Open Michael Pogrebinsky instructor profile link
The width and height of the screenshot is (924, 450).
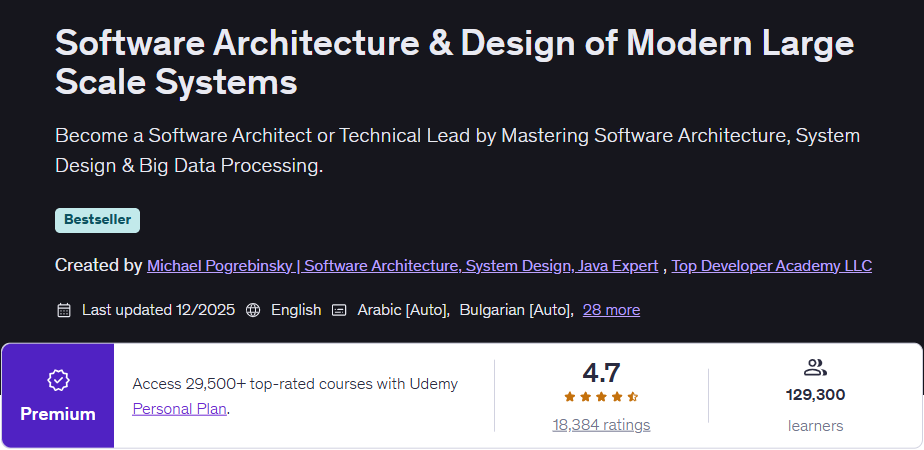(x=402, y=266)
